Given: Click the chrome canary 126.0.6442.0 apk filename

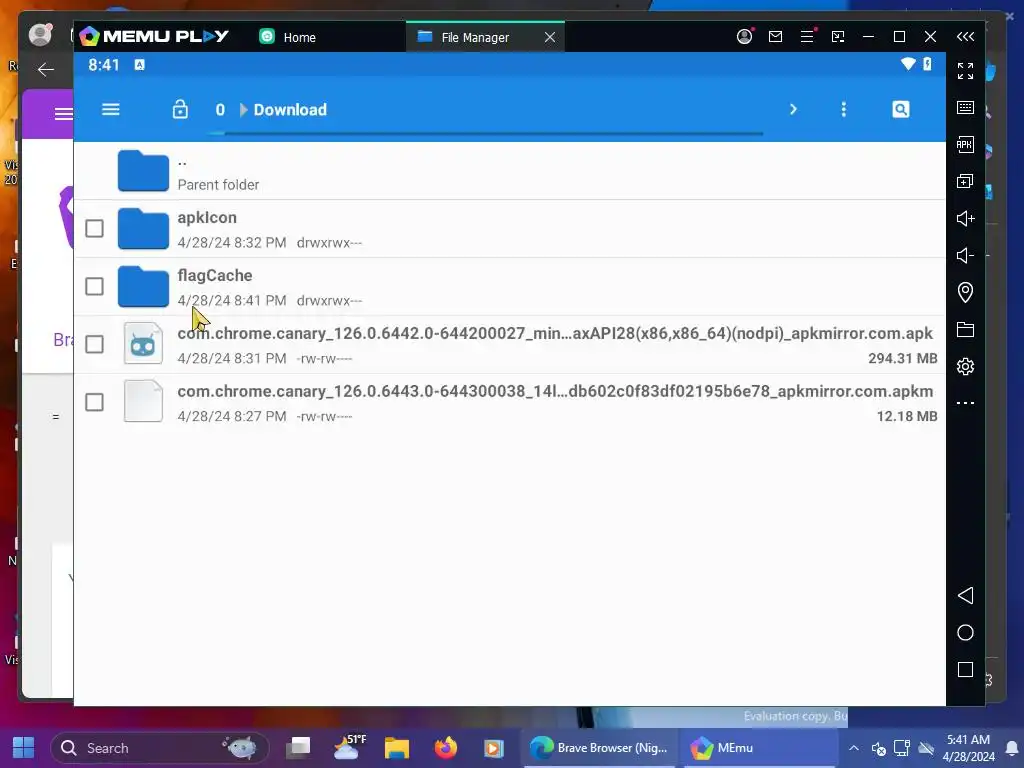Looking at the screenshot, I should tap(555, 334).
